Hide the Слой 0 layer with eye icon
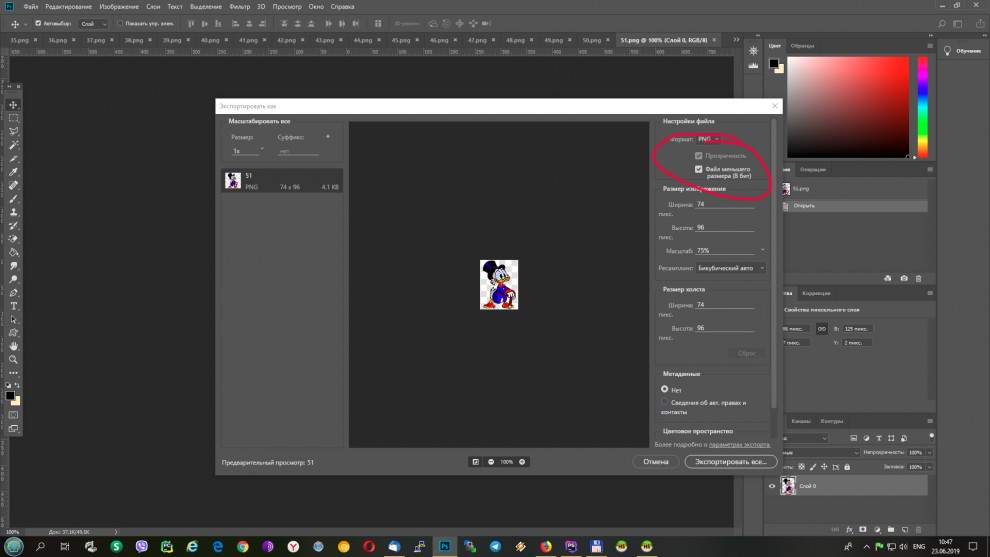This screenshot has height=557, width=990. (772, 486)
